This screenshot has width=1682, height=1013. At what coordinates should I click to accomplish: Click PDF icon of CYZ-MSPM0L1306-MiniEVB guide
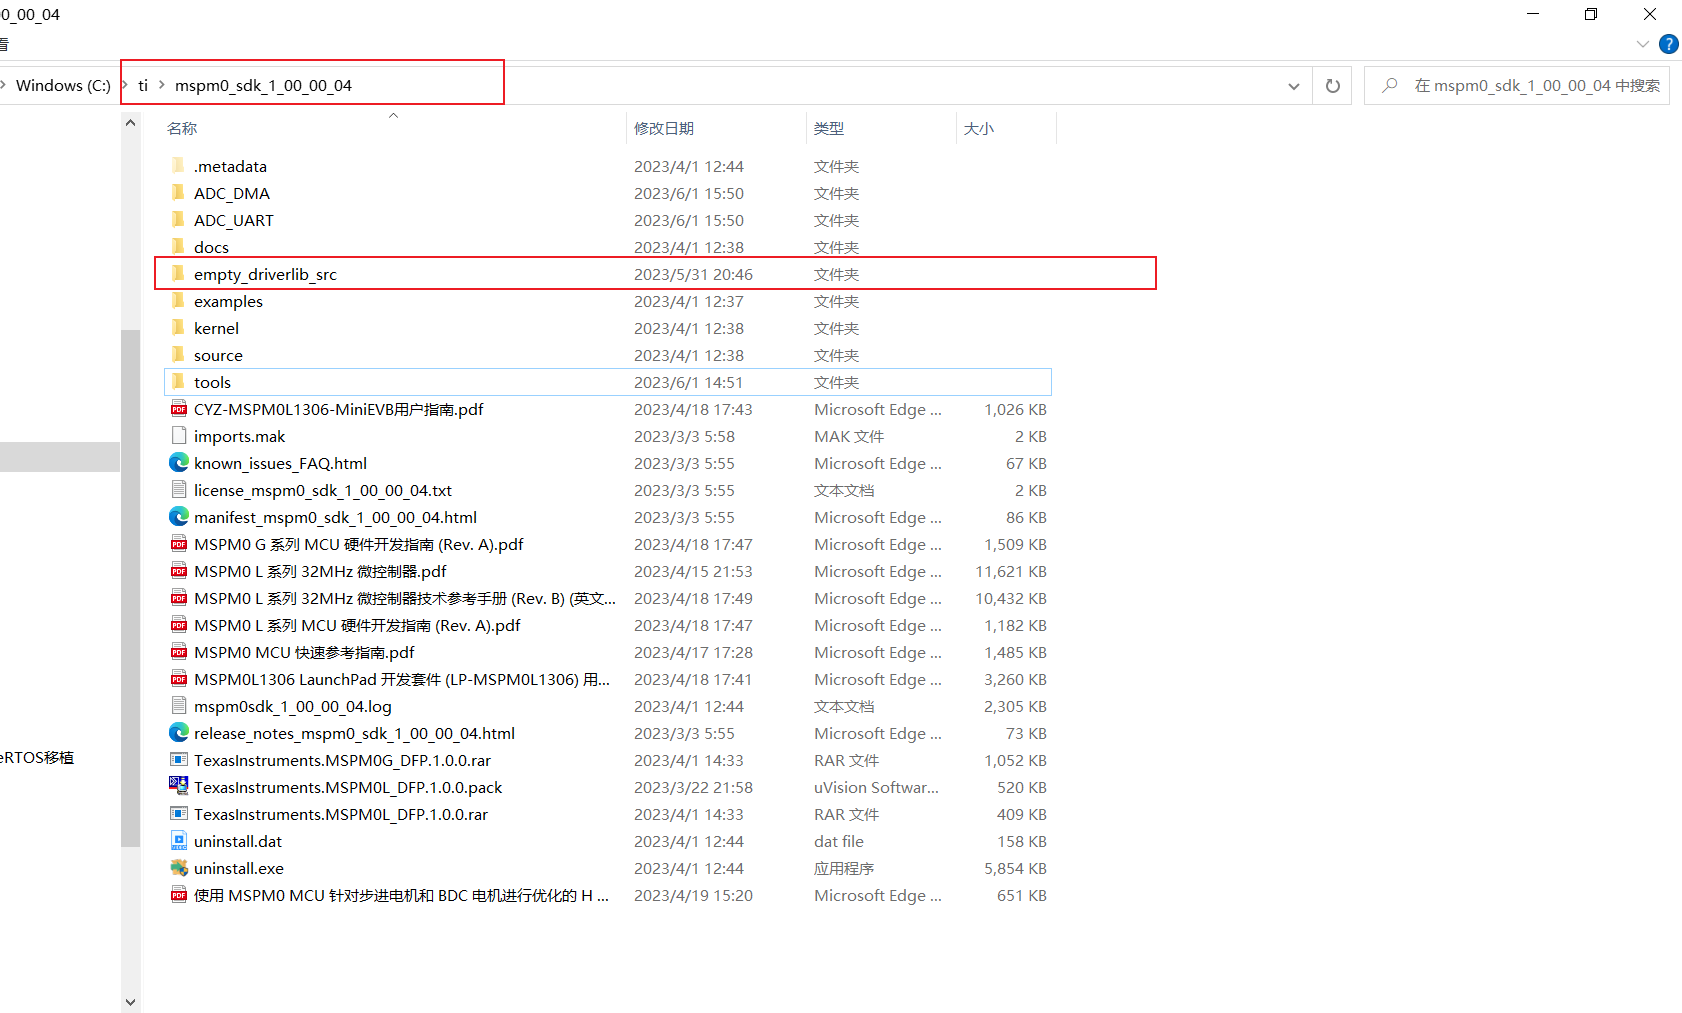coord(179,408)
